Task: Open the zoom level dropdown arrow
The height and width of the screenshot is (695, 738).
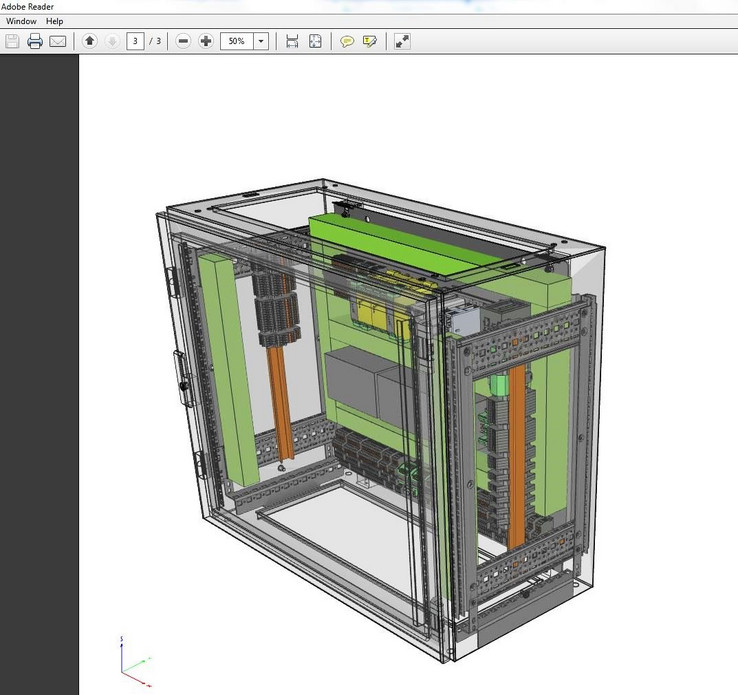Action: (x=261, y=41)
